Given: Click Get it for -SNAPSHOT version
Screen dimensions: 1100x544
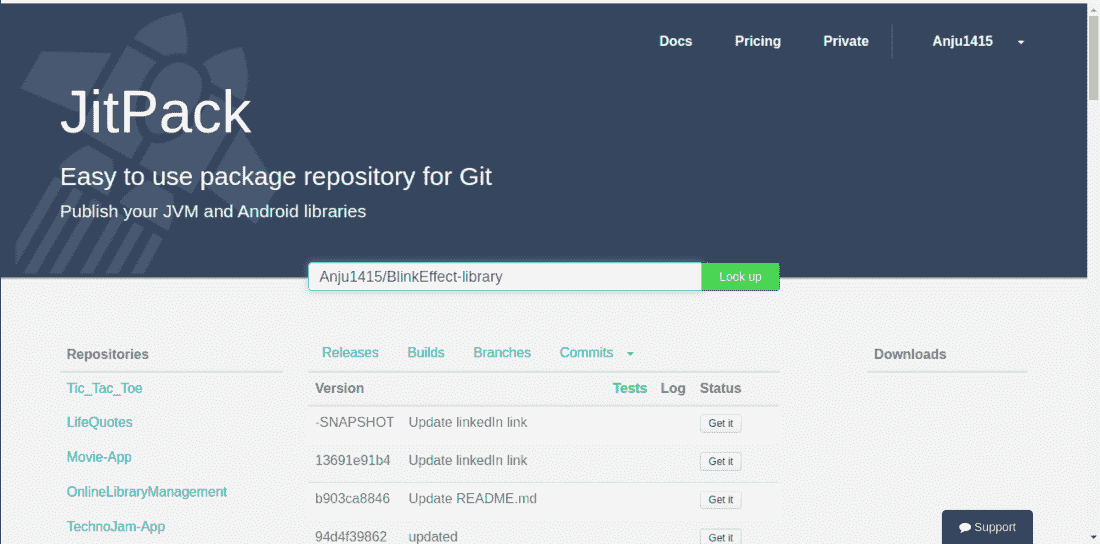Looking at the screenshot, I should (x=720, y=423).
